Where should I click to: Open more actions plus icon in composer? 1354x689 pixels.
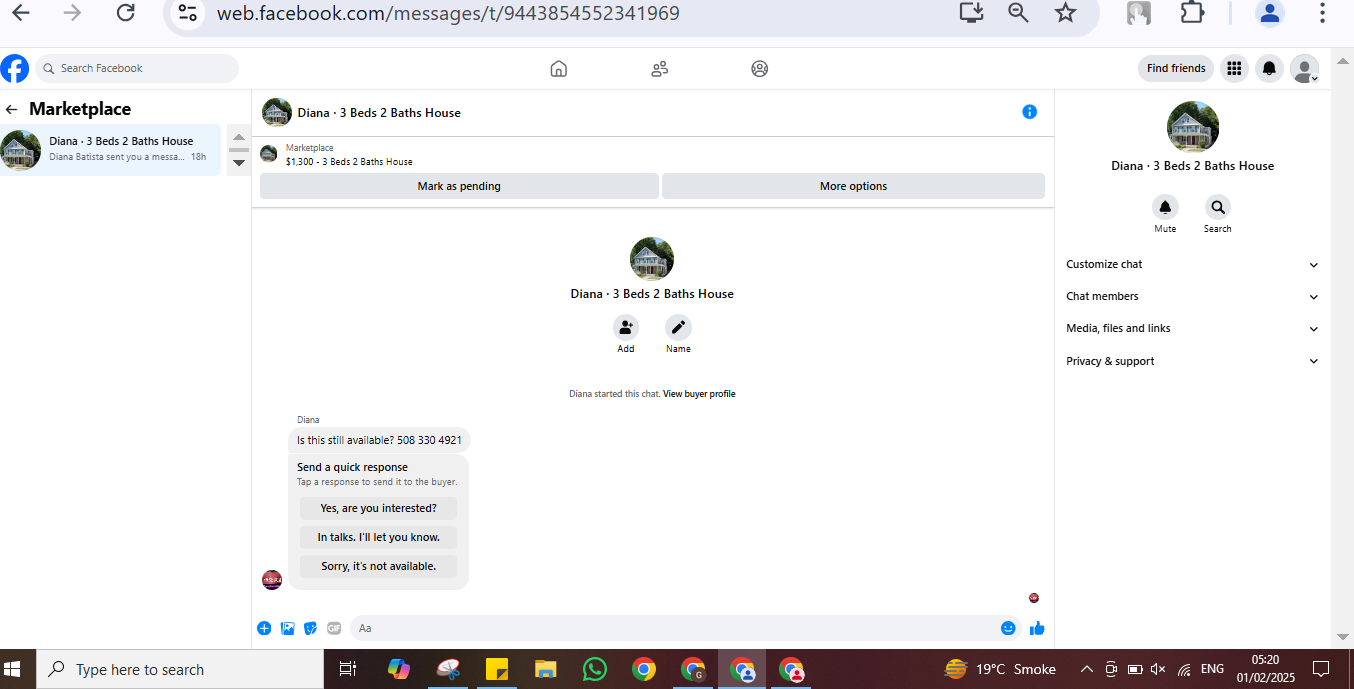[x=264, y=628]
